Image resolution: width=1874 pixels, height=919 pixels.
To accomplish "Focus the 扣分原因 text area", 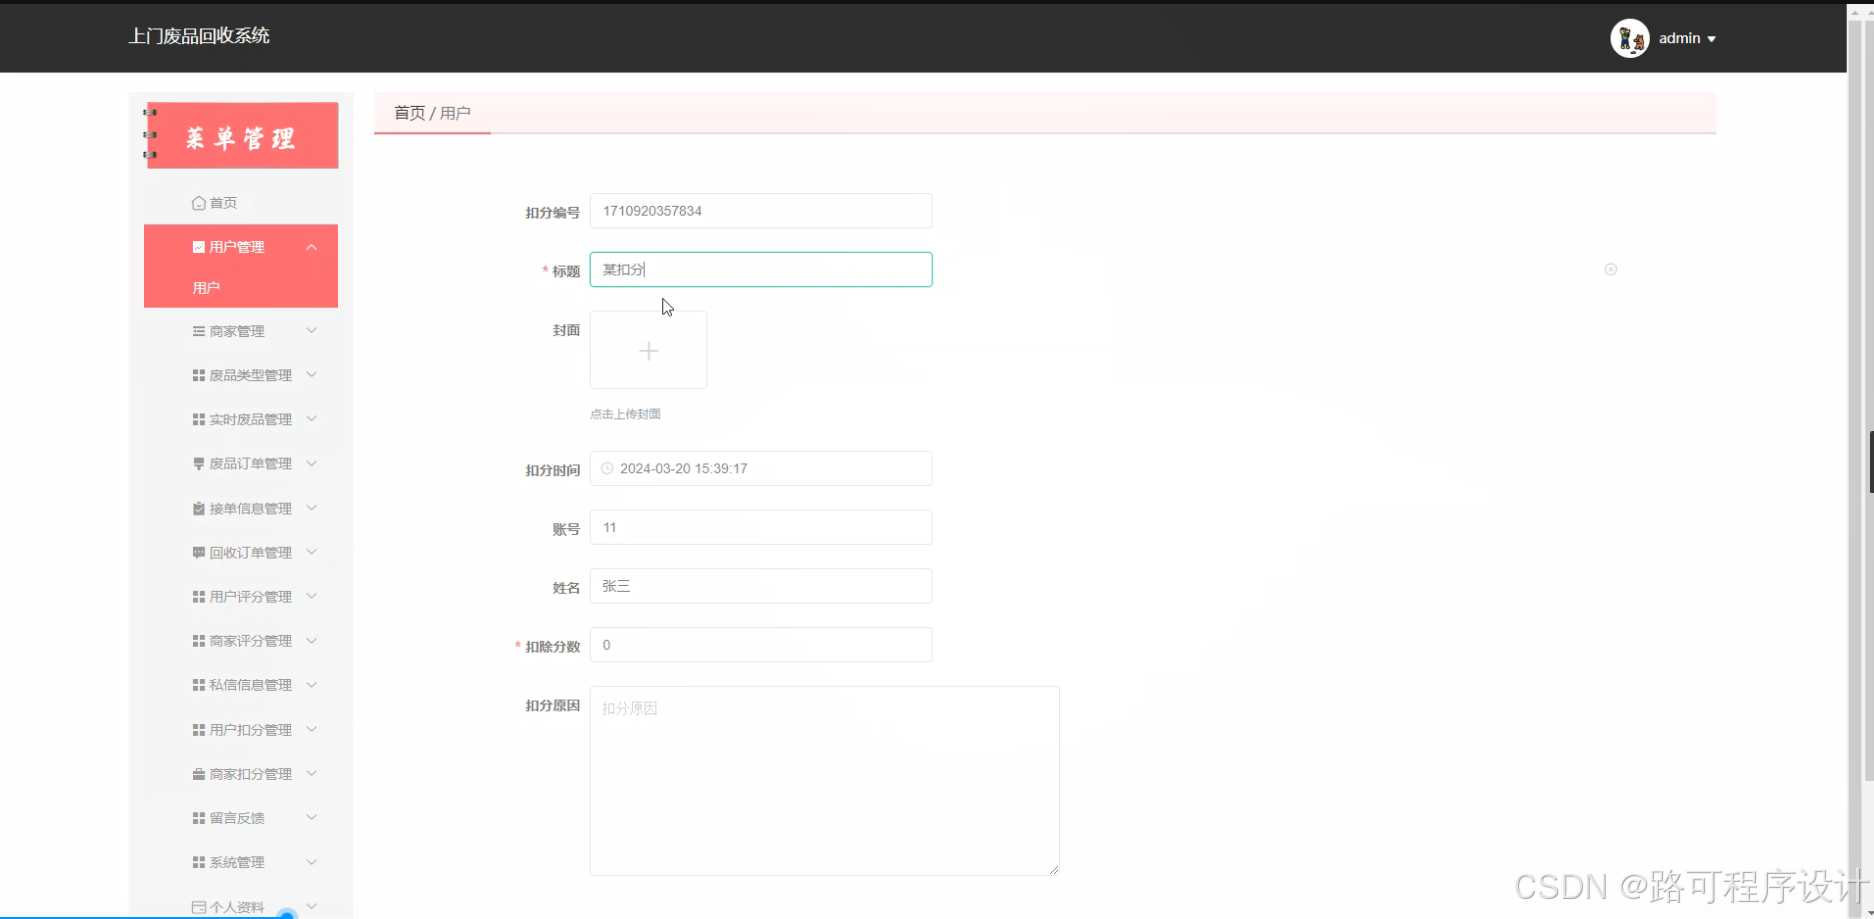I will (824, 781).
